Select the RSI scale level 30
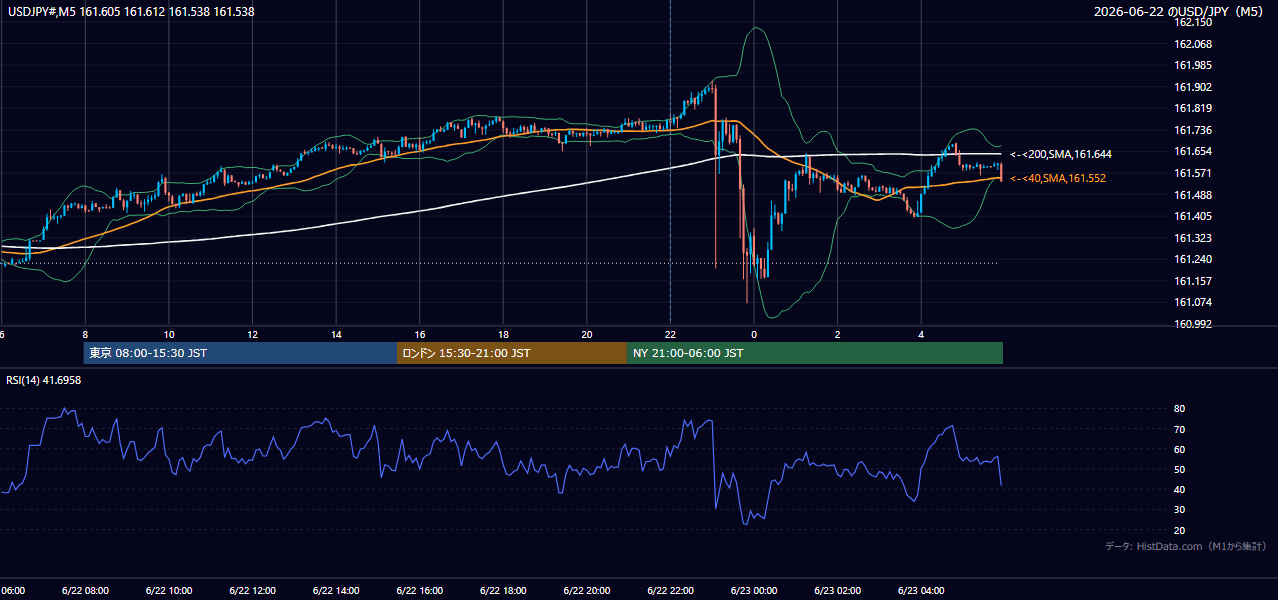The image size is (1278, 600). [x=1179, y=509]
